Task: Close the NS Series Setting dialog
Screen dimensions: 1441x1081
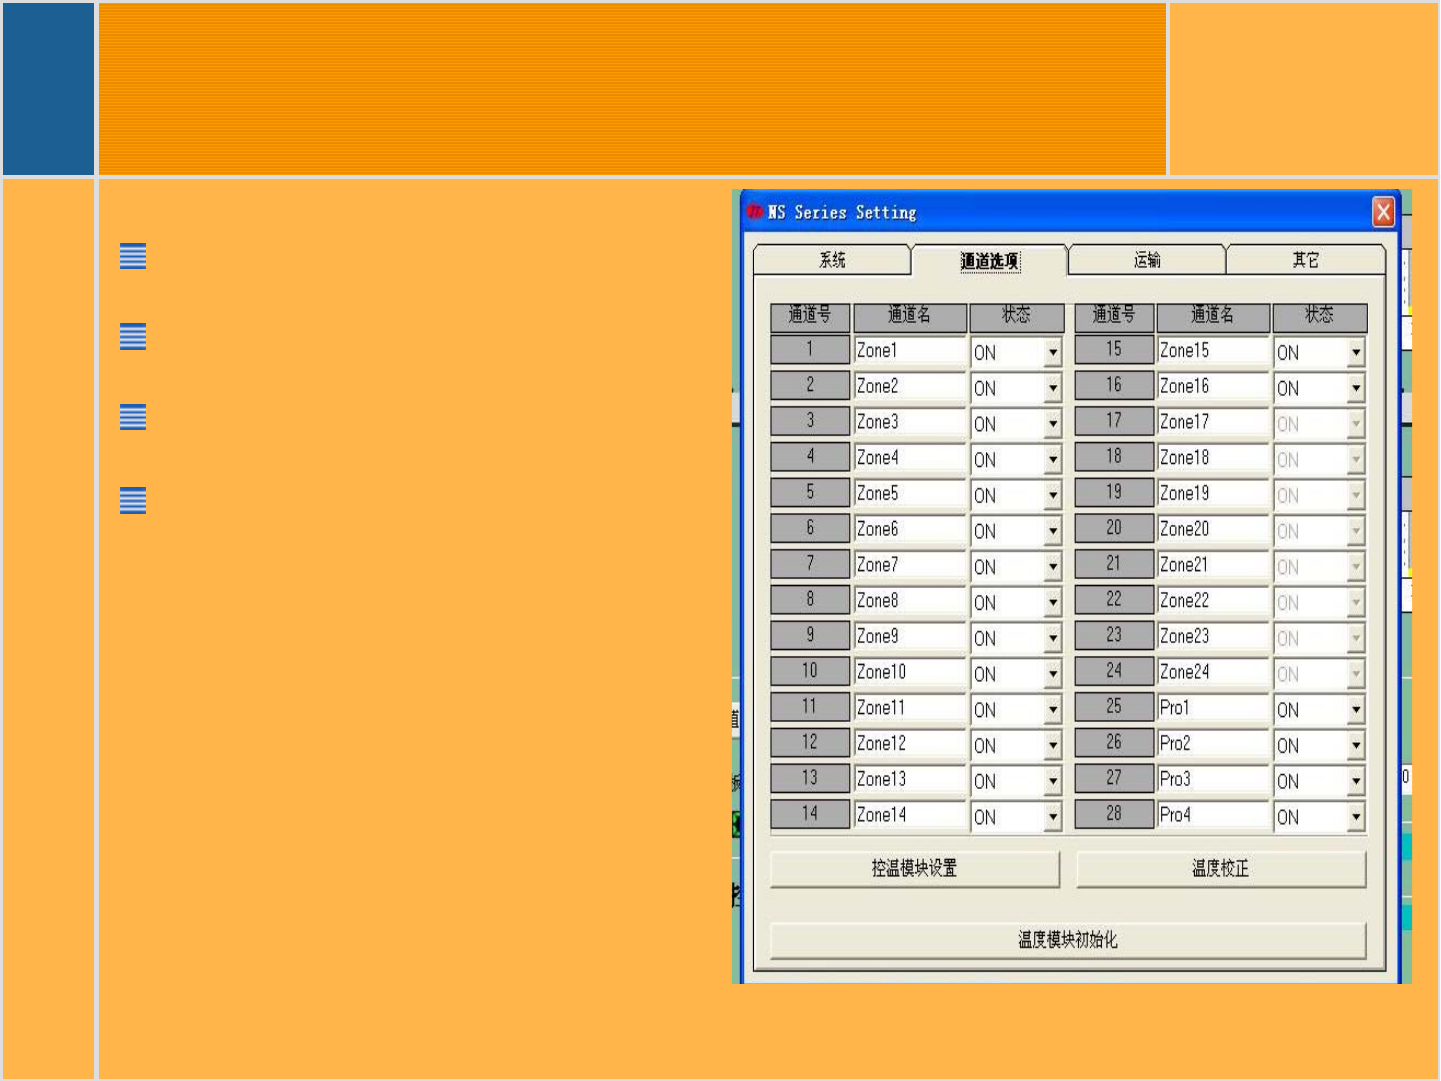Action: pyautogui.click(x=1383, y=212)
